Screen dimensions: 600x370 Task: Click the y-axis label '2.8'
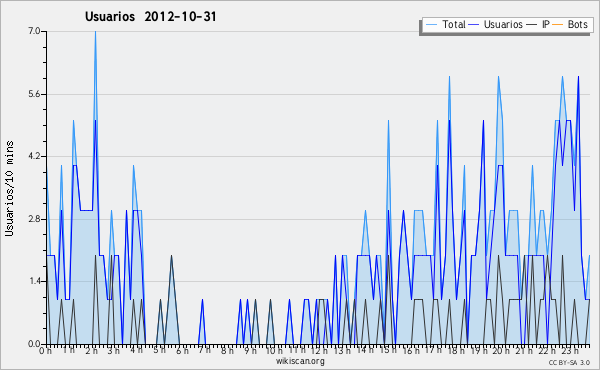(34, 219)
